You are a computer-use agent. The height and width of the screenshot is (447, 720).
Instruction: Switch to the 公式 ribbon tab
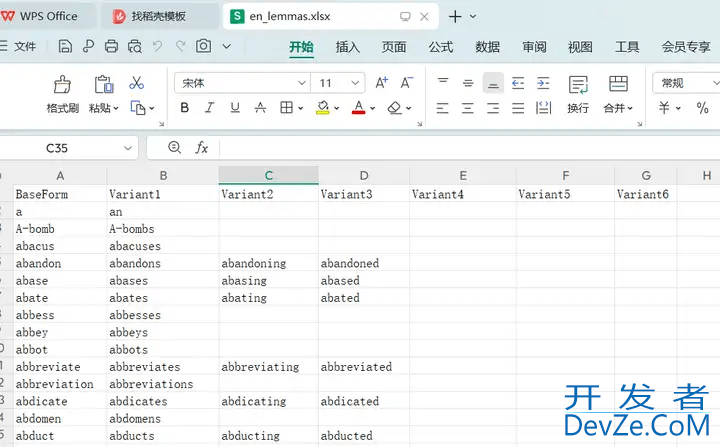coord(441,47)
